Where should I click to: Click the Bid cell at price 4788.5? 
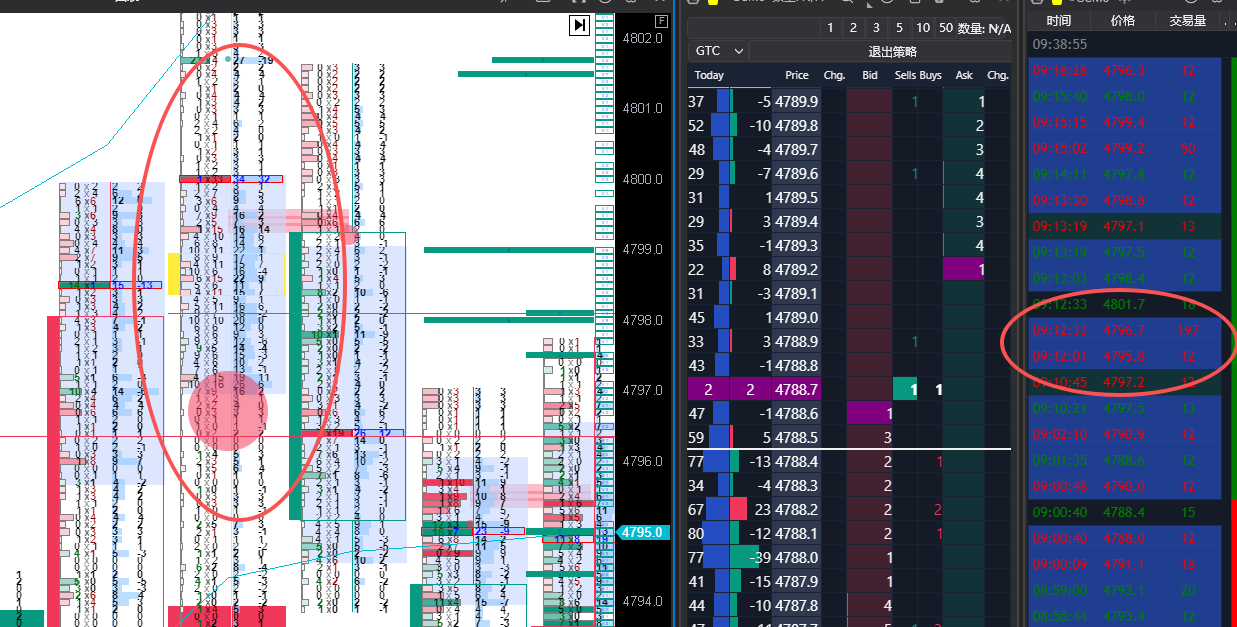(x=869, y=437)
